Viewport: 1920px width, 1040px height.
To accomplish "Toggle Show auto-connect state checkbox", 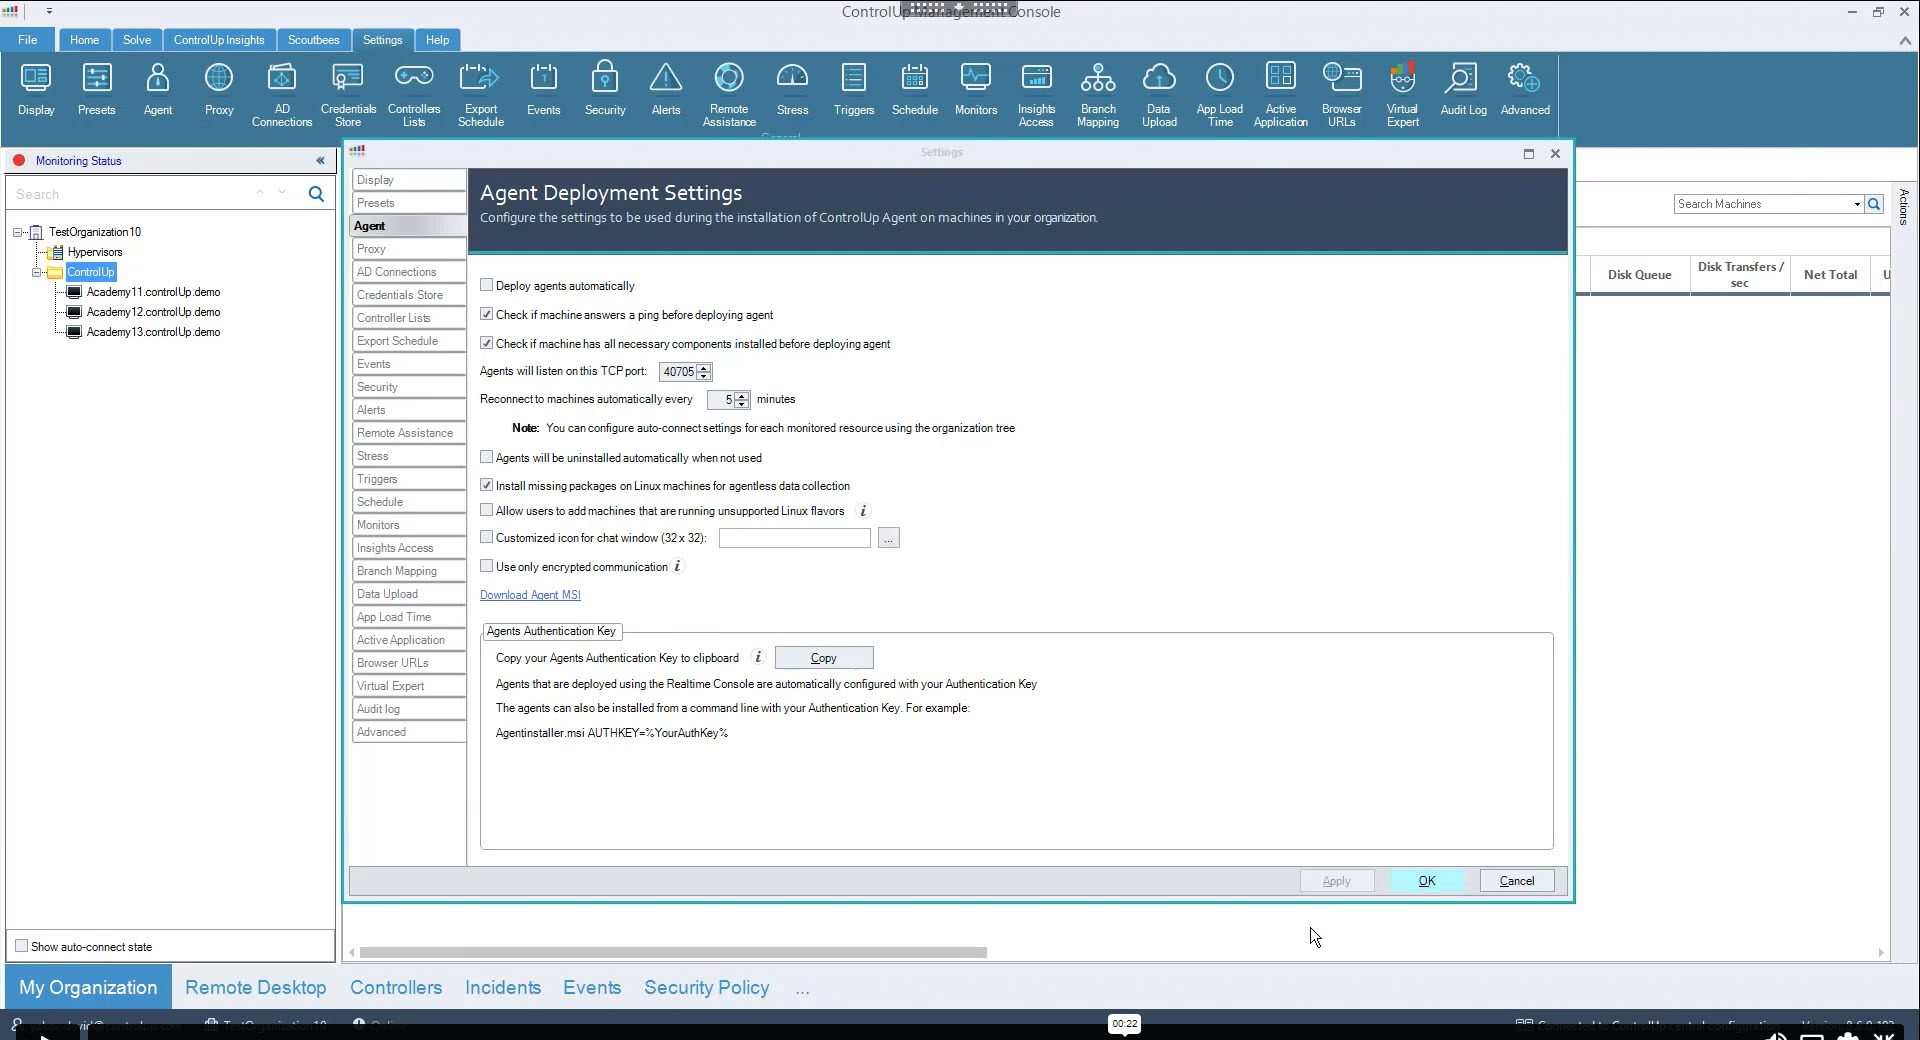I will click(21, 946).
